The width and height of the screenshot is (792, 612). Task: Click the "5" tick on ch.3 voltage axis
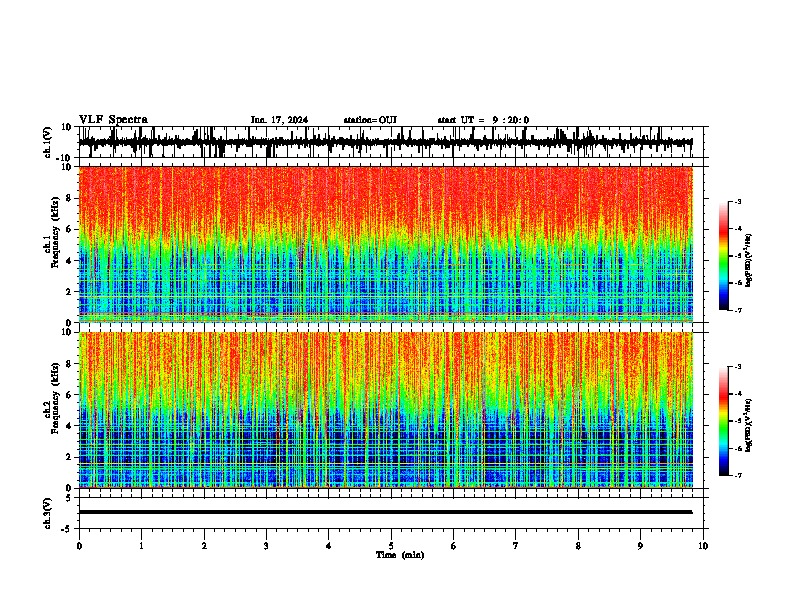(x=69, y=498)
